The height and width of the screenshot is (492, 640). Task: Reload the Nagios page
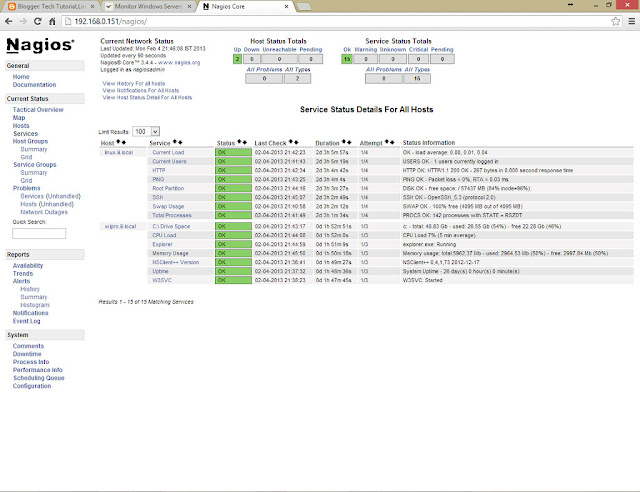[38, 22]
